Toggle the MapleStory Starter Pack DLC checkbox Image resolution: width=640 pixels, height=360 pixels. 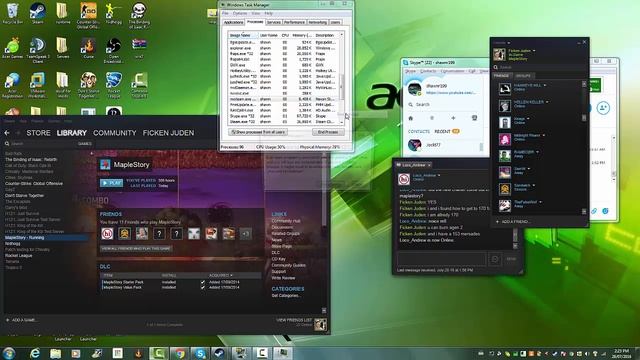tap(203, 282)
